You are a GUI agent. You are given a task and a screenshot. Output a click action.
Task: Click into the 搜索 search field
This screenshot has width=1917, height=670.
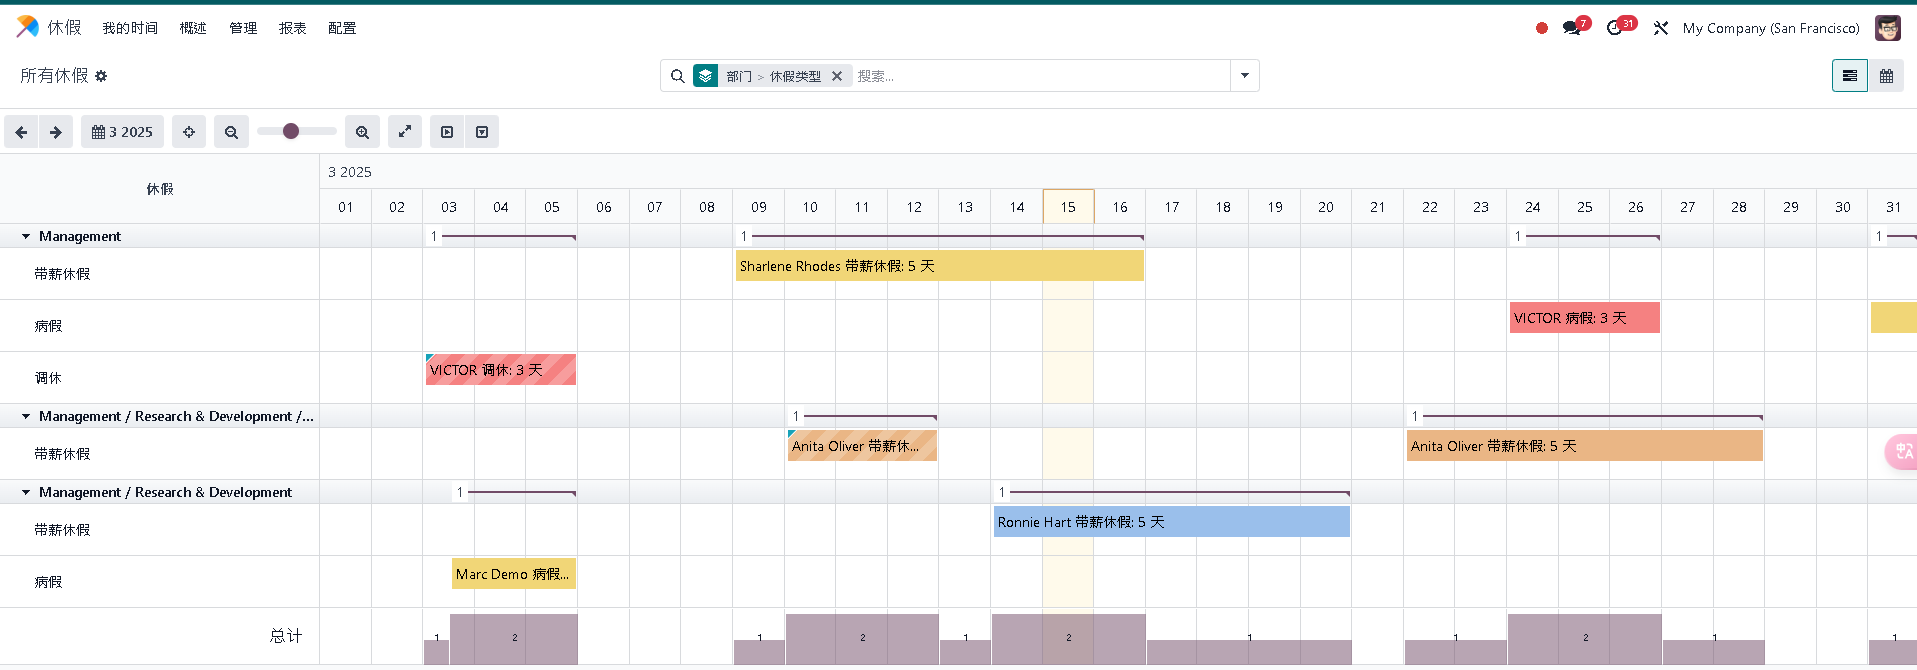[1040, 76]
